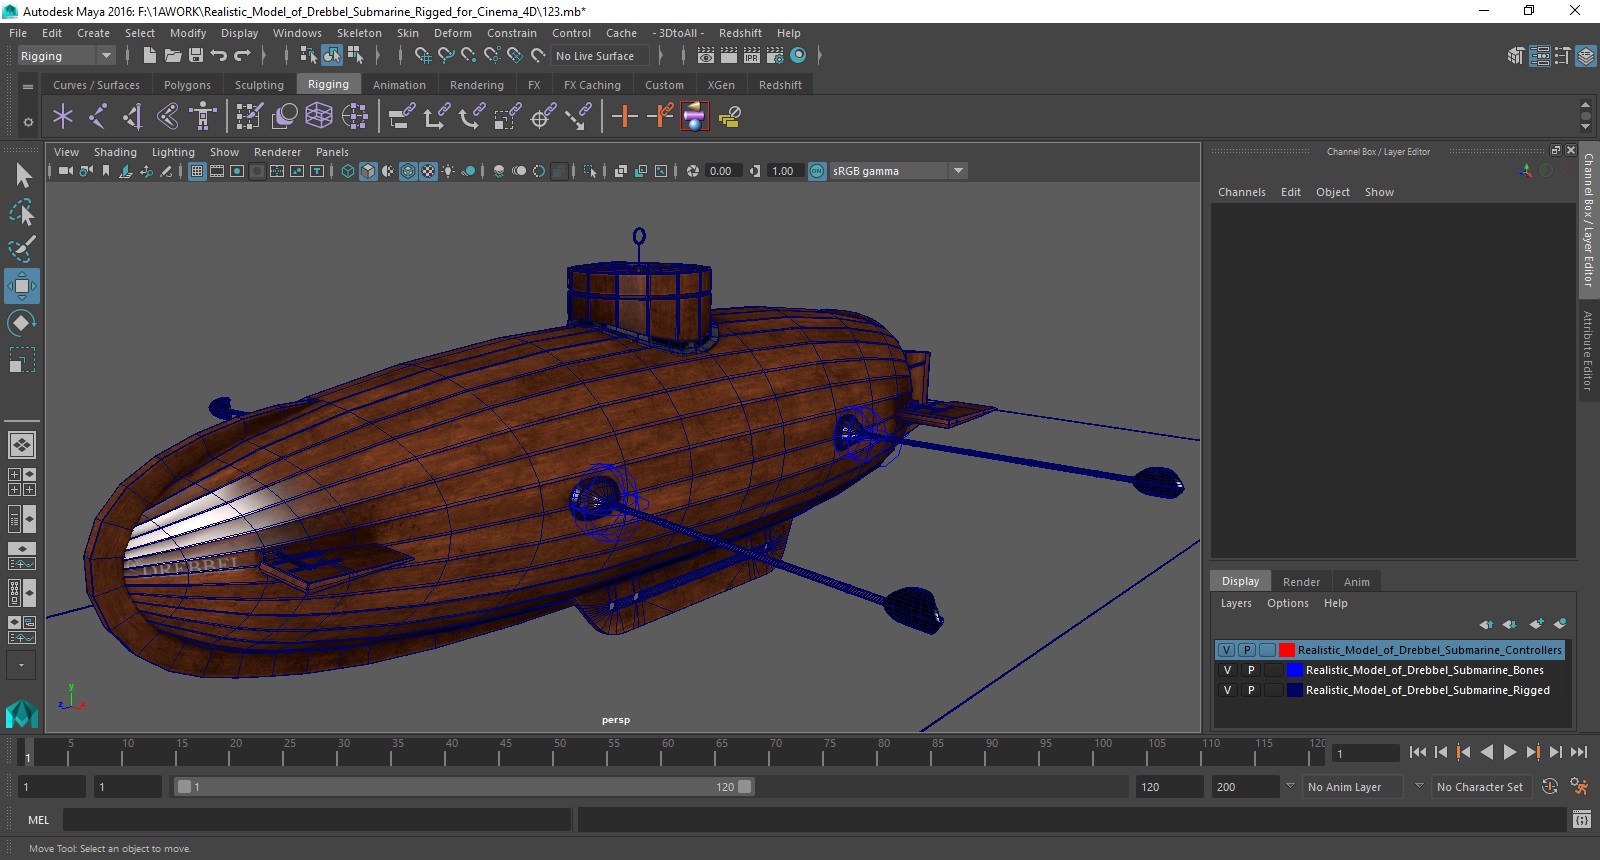1600x860 pixels.
Task: Open layer editor Options menu
Action: point(1287,603)
